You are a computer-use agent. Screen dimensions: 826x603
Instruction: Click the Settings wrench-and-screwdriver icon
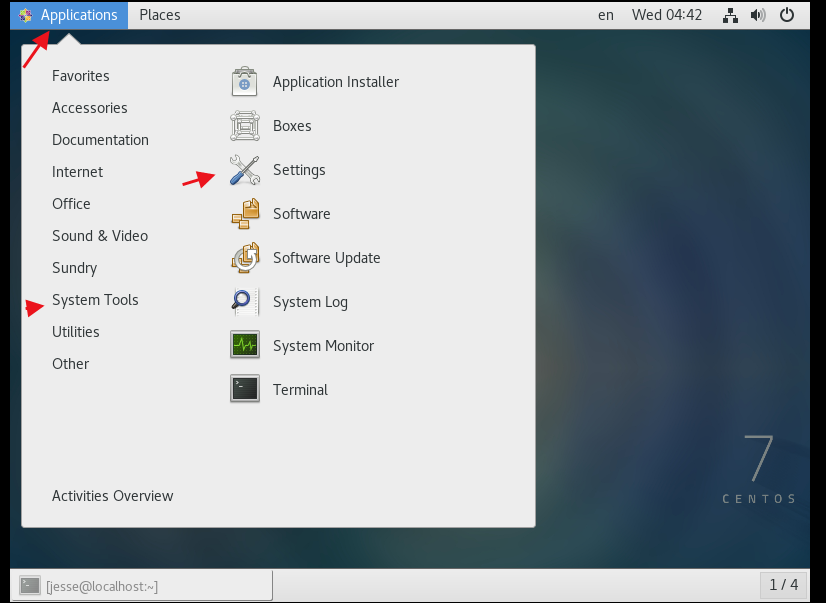coord(244,170)
